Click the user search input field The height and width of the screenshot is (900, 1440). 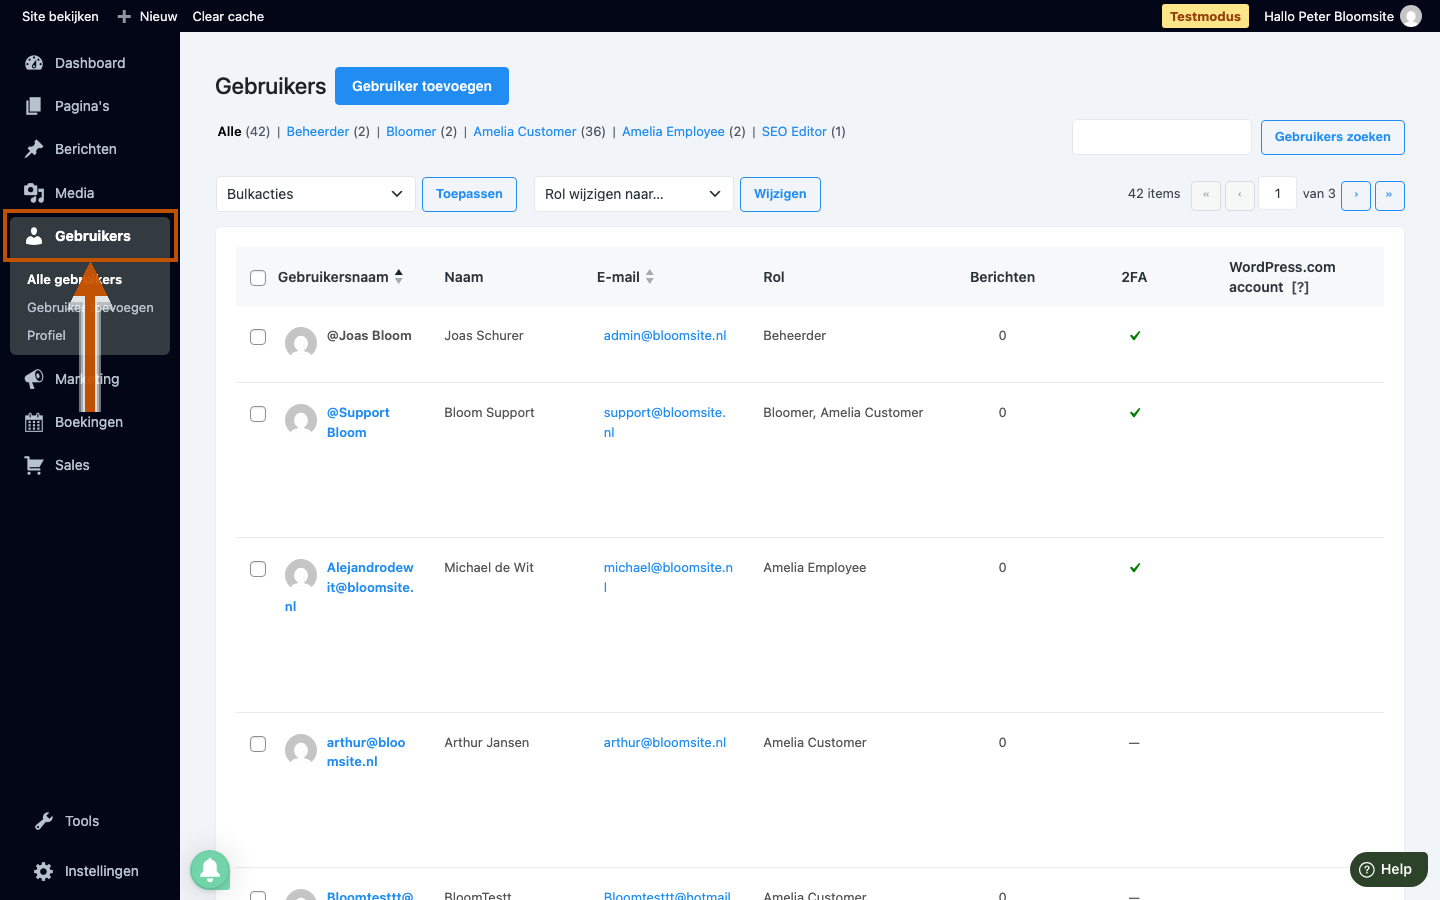(1162, 137)
